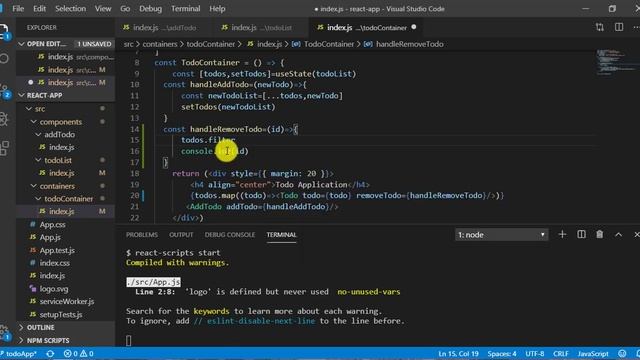Open errors count in status bar
This screenshot has width=640, height=360.
pyautogui.click(x=71, y=353)
